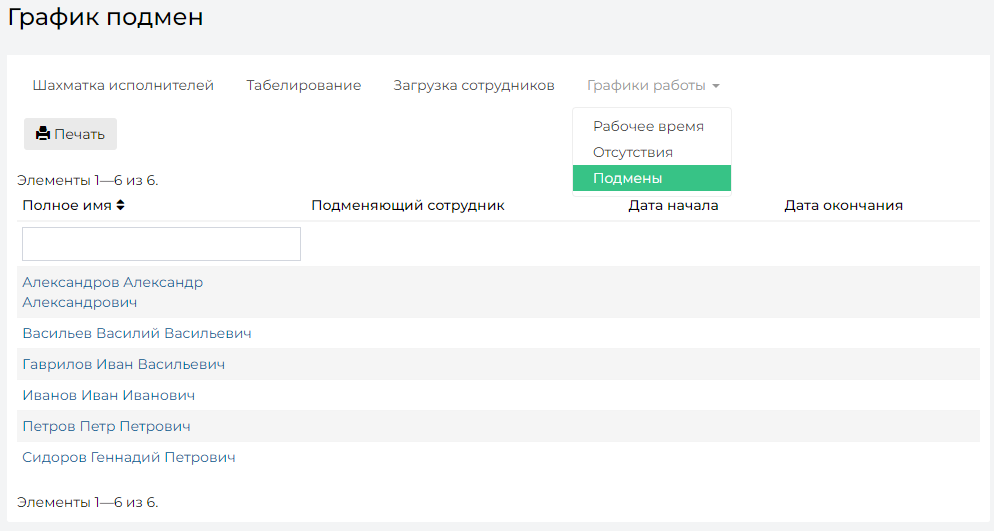Focus the full name filter input field
994x531 pixels.
[x=161, y=244]
